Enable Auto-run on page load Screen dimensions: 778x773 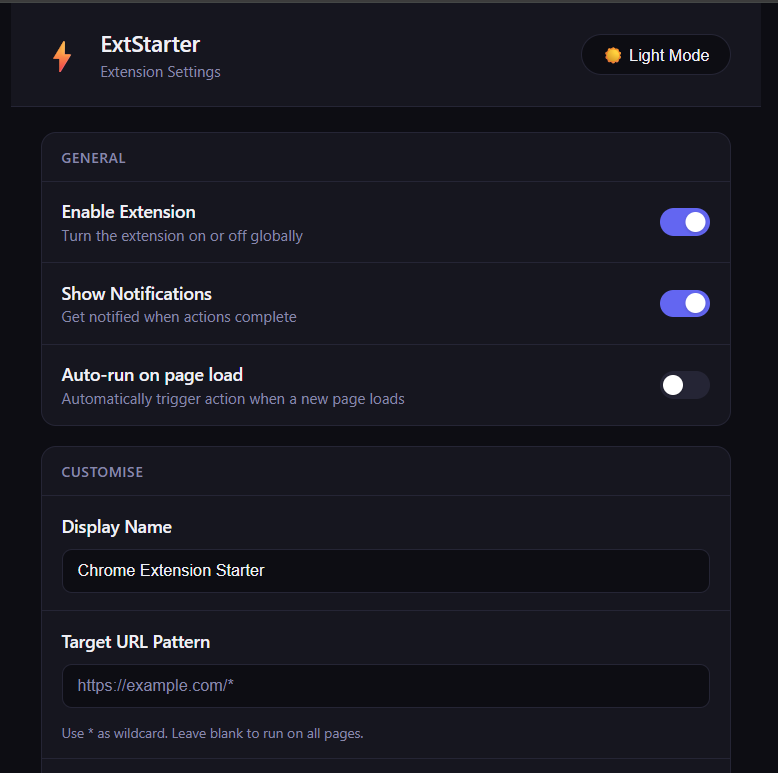pos(684,385)
